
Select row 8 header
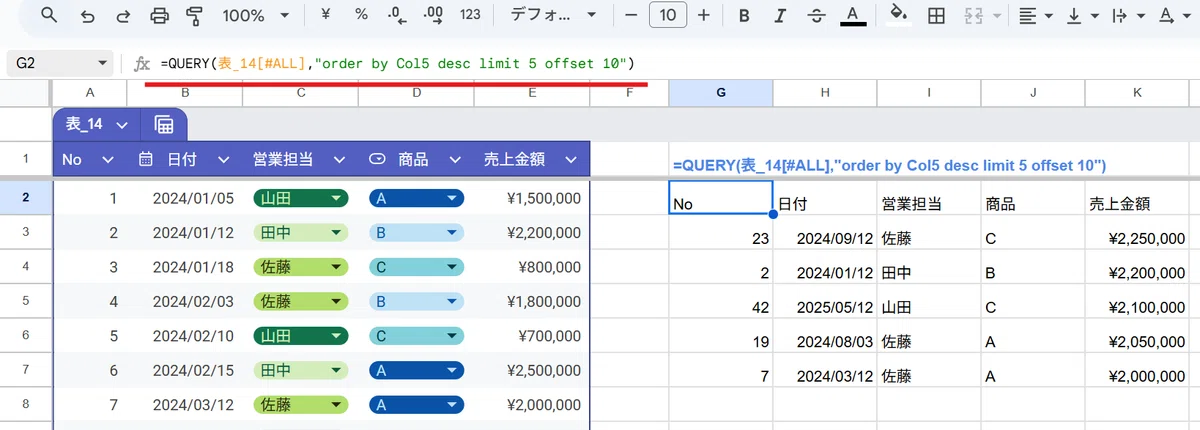point(25,404)
